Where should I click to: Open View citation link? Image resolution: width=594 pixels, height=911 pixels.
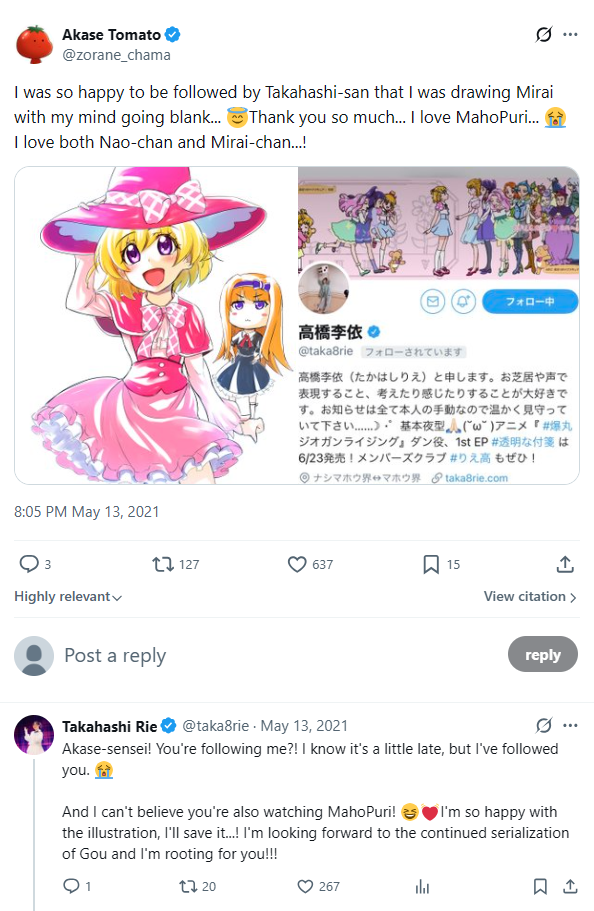coord(530,597)
